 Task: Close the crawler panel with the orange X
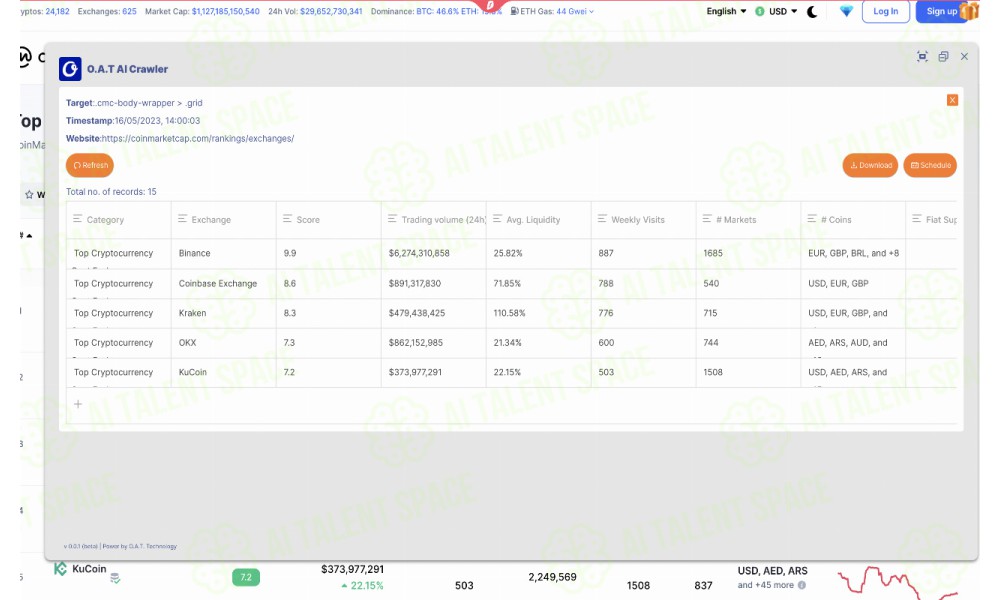(x=952, y=100)
